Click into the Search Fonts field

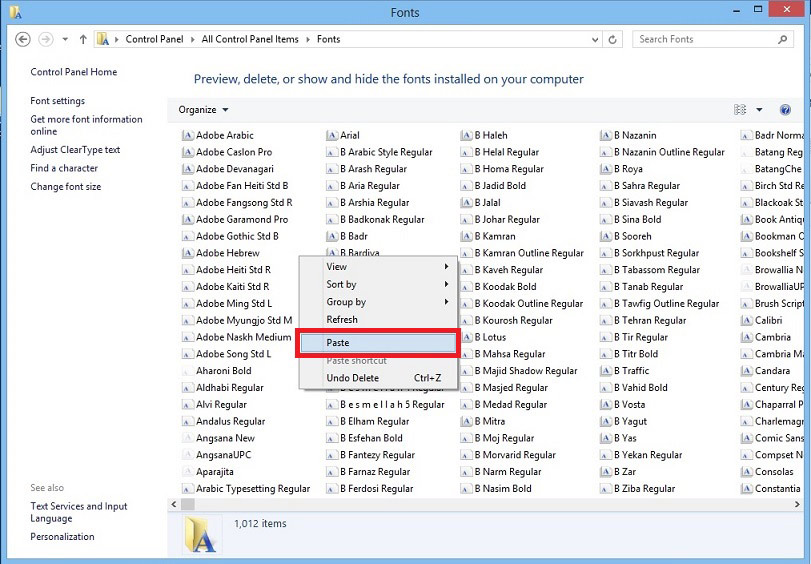click(x=705, y=39)
